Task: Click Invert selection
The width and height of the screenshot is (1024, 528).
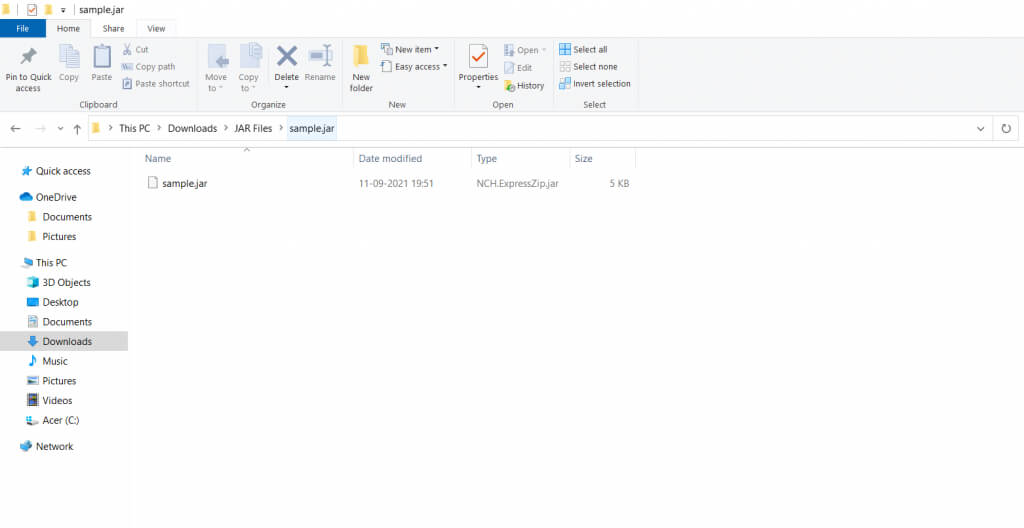Action: click(x=595, y=84)
